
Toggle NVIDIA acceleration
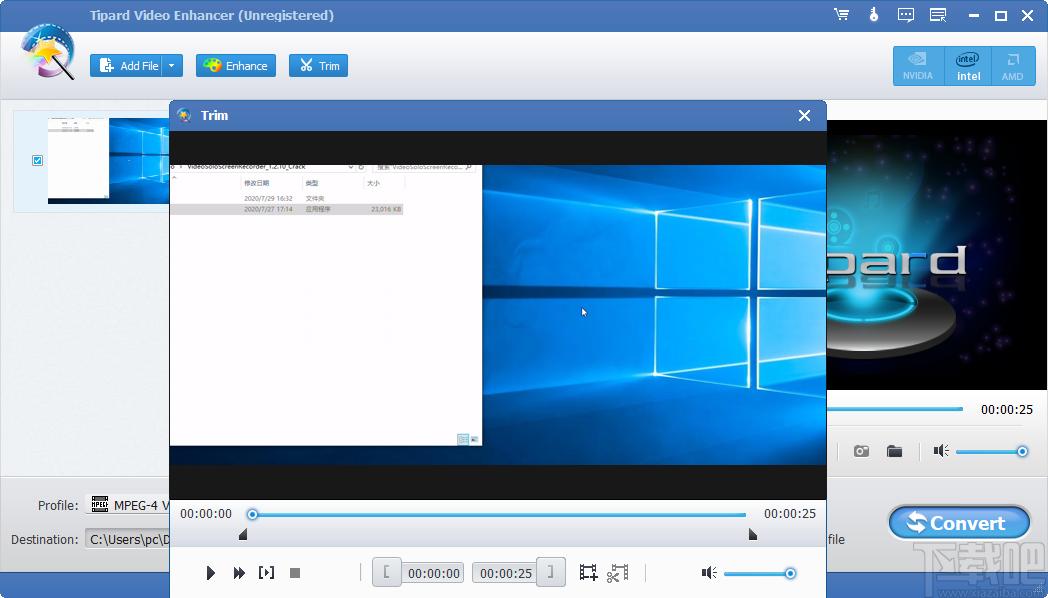pos(918,66)
